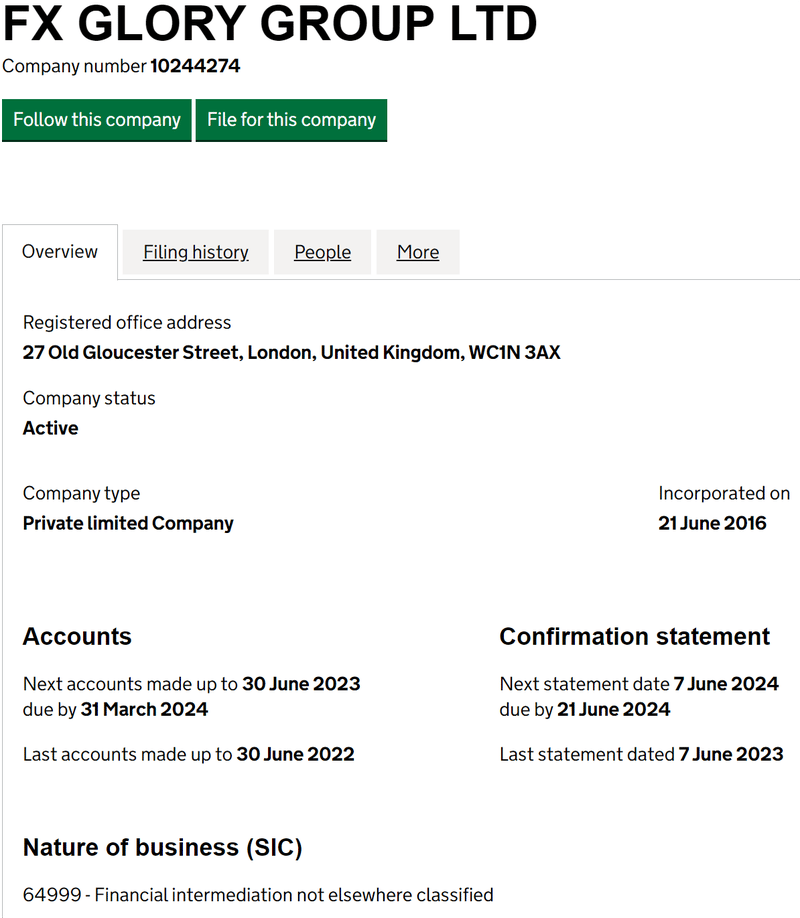The height and width of the screenshot is (918, 800).
Task: Select the Private limited Company type text
Action: coord(127,522)
